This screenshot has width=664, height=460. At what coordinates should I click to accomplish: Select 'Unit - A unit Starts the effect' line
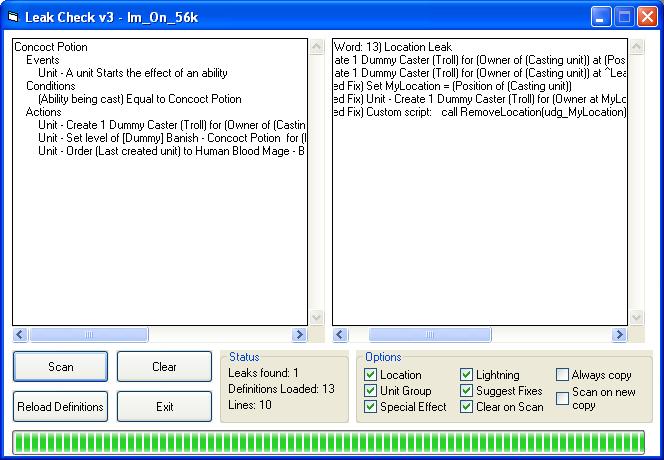pyautogui.click(x=133, y=73)
